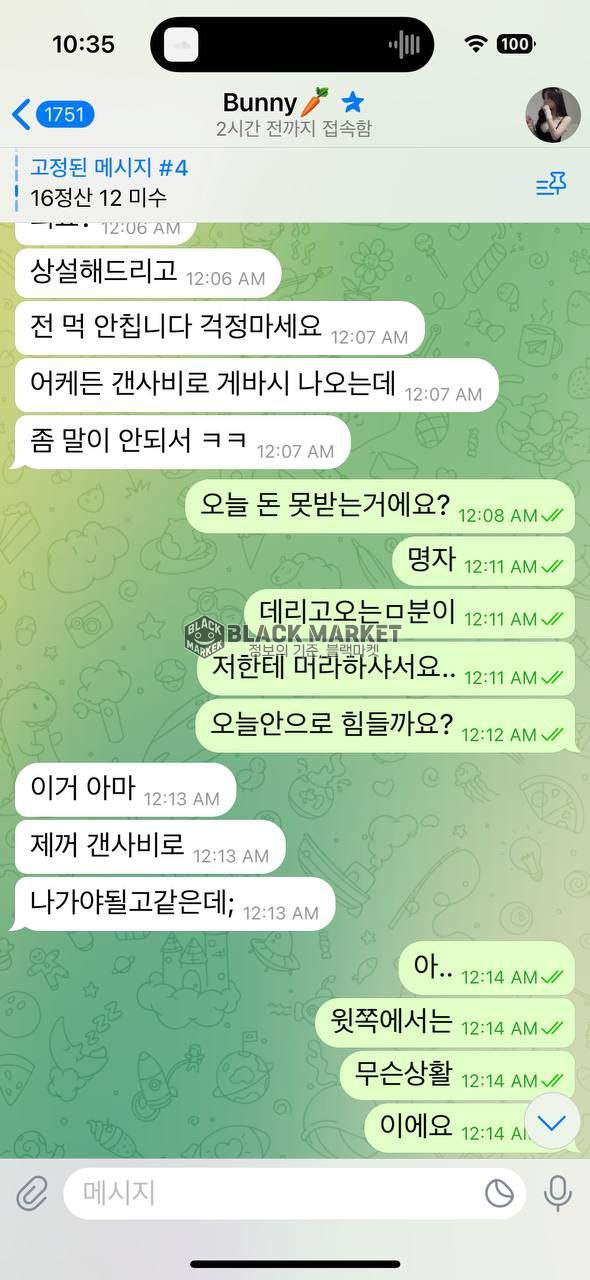Open the sticker panel icon in message field
This screenshot has width=590, height=1280.
coord(499,1192)
